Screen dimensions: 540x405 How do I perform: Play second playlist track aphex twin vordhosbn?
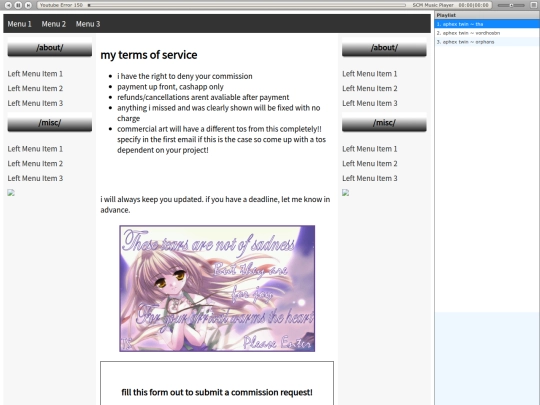pyautogui.click(x=487, y=33)
